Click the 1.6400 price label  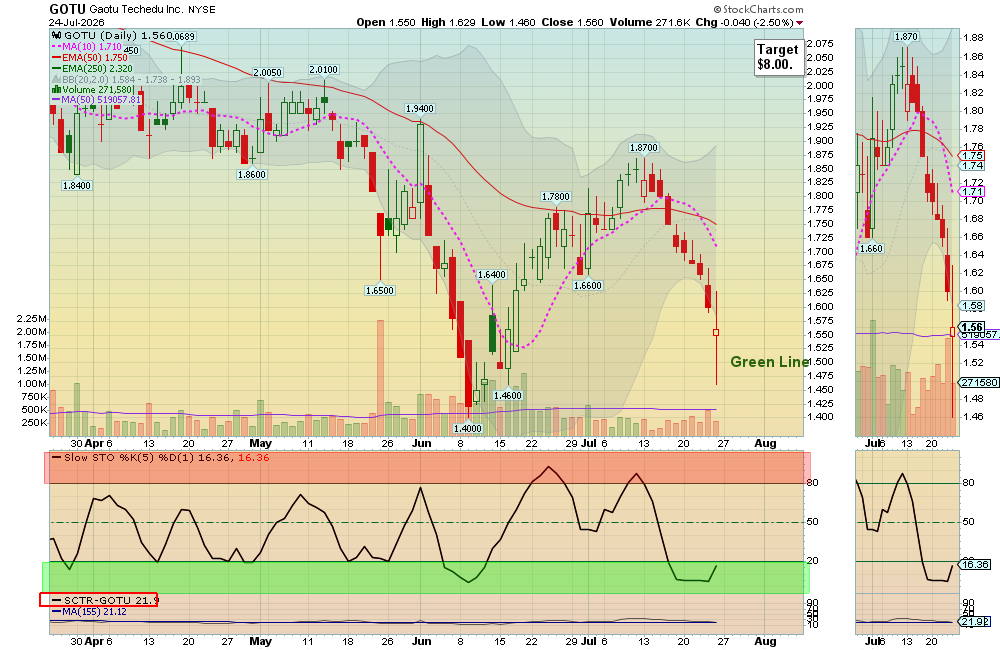click(492, 275)
